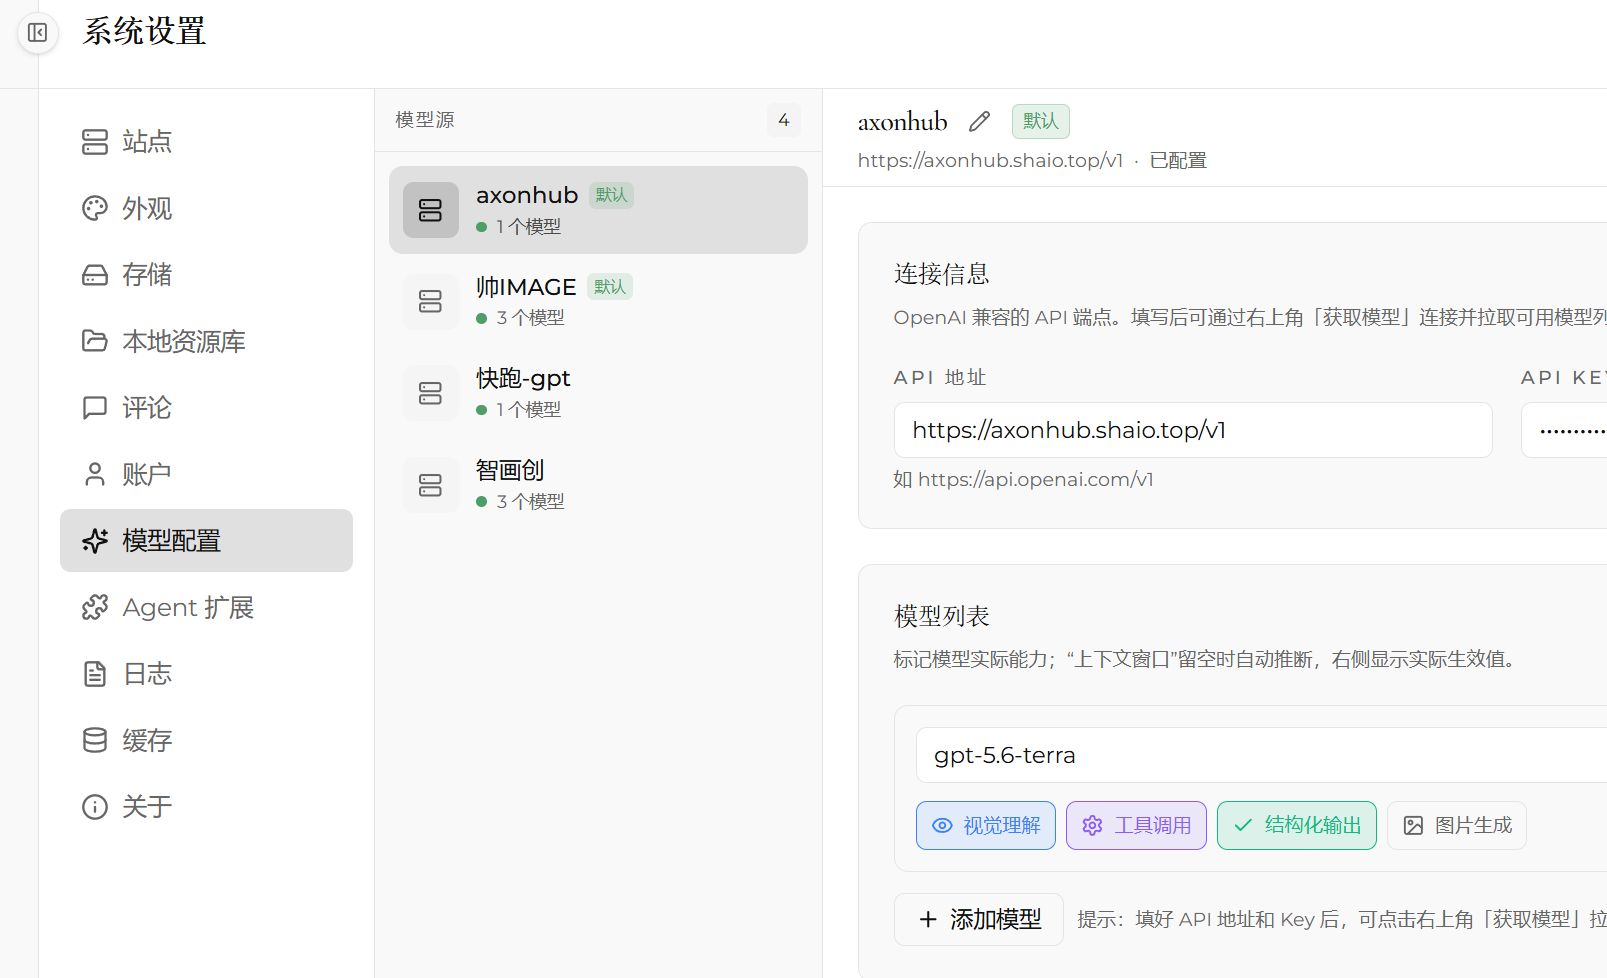Click the palette icon beside 外观
The image size is (1607, 978).
pos(95,208)
